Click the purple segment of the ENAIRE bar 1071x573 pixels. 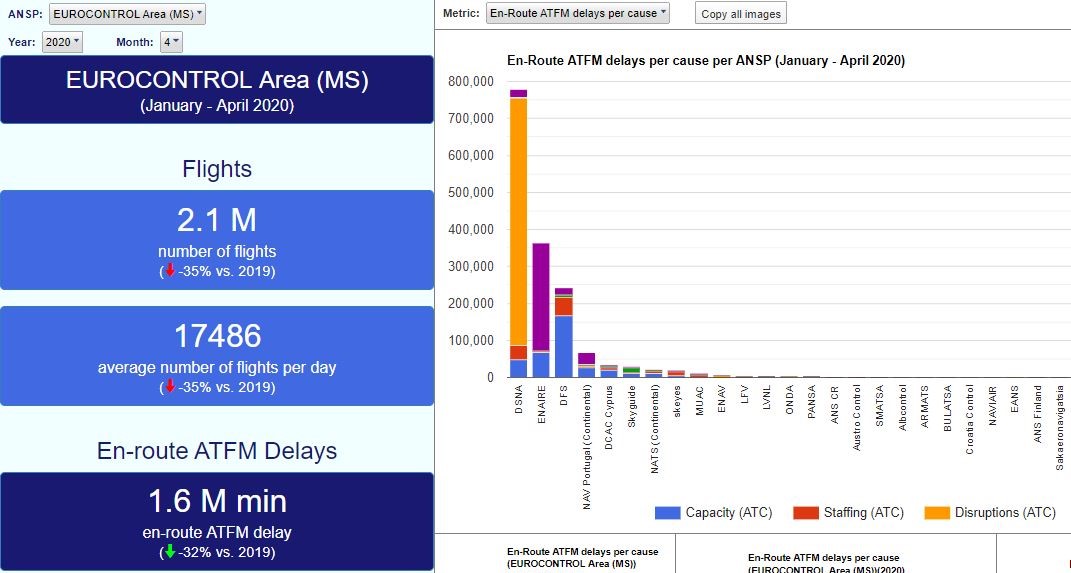pyautogui.click(x=541, y=296)
